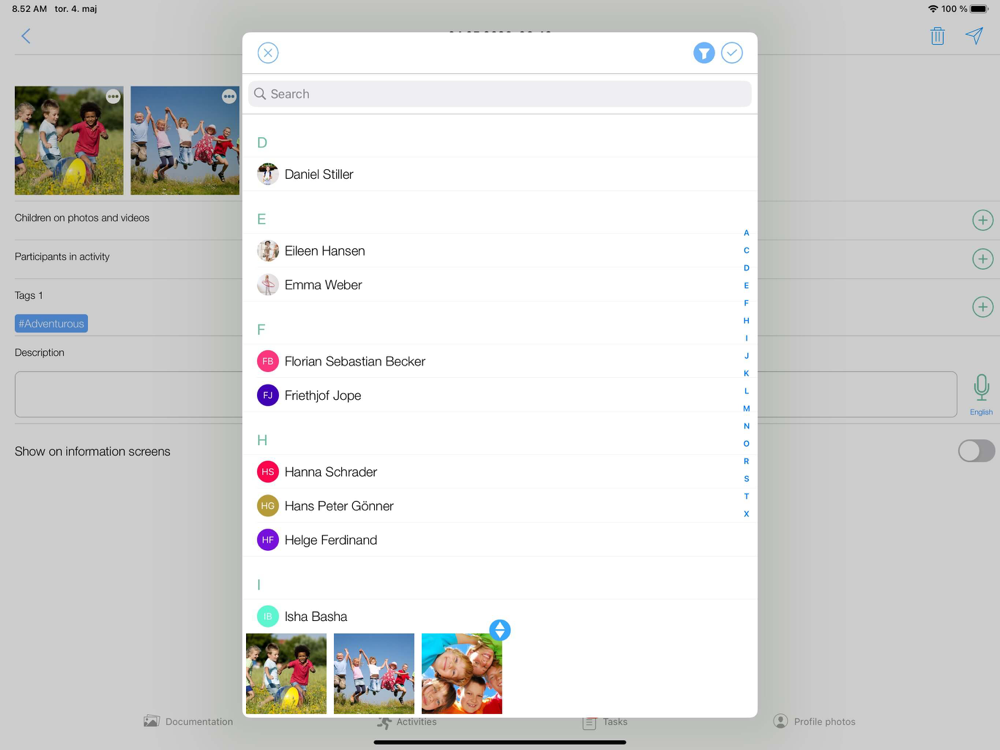Viewport: 1000px width, 750px height.
Task: Open options on second photo (three dots)
Action: [x=229, y=96]
